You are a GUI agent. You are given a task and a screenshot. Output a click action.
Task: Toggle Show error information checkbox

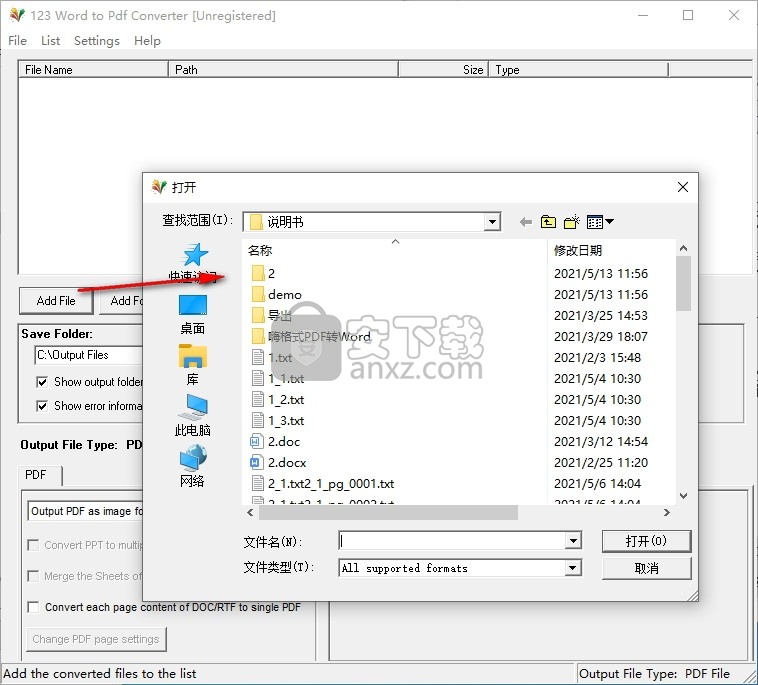(x=42, y=406)
